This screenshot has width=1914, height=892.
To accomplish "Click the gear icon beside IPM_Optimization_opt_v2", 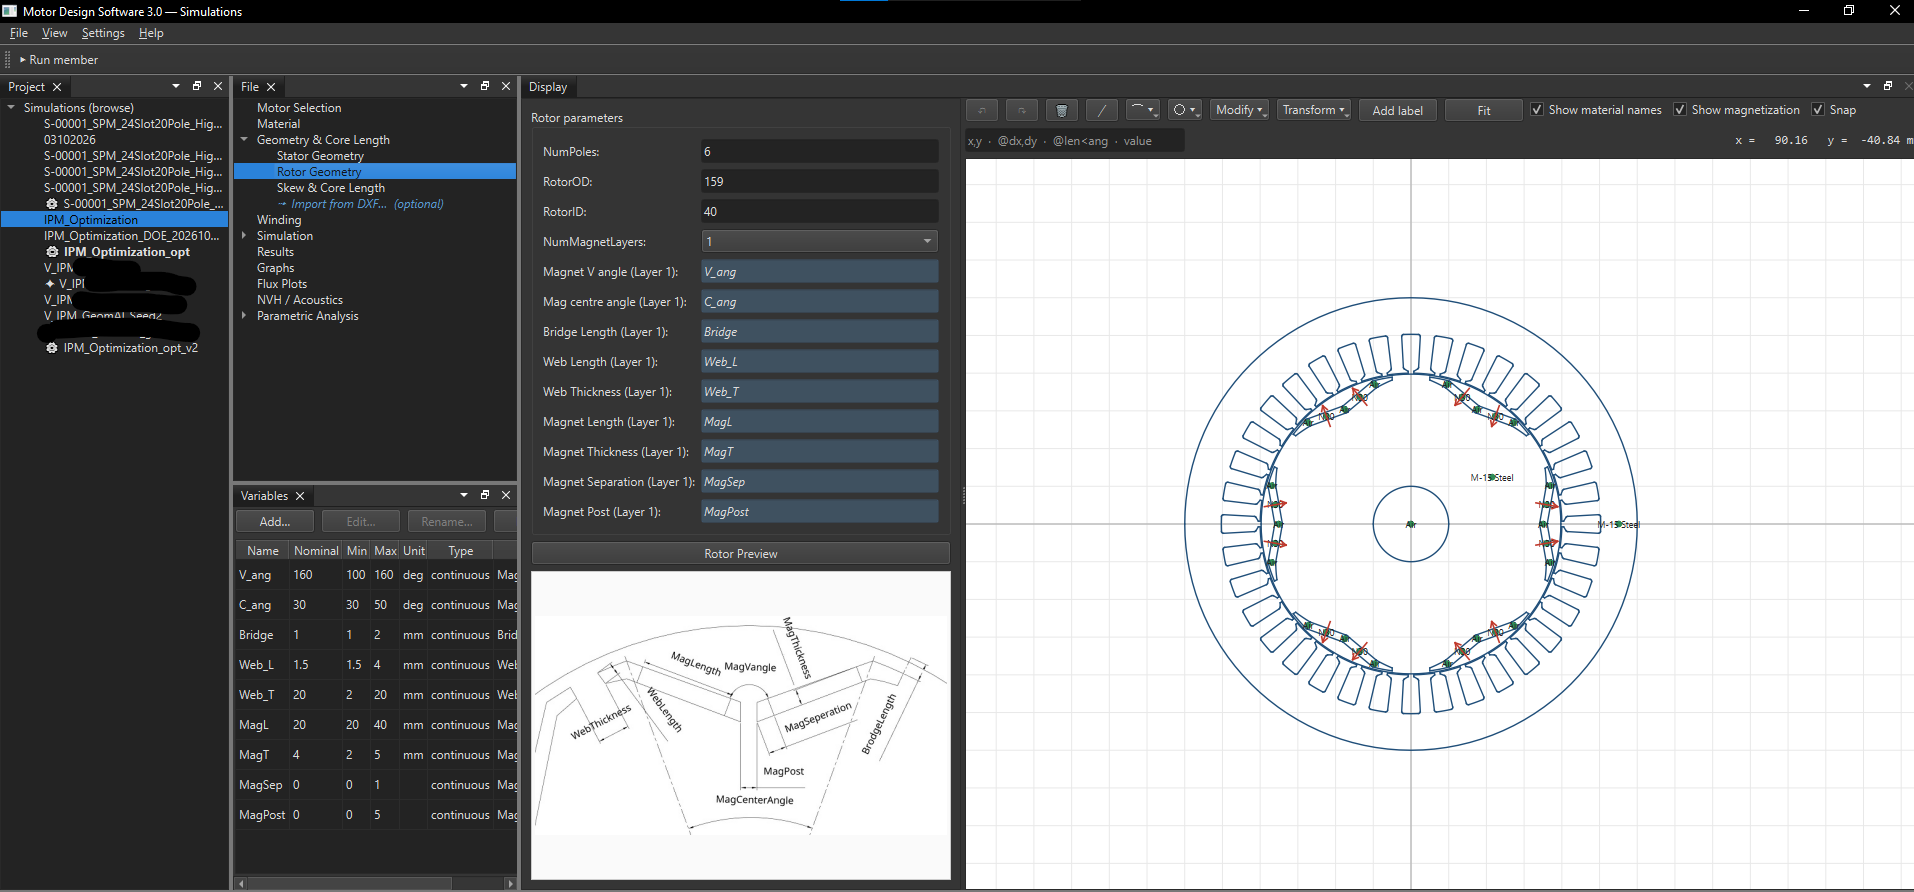I will coord(52,348).
